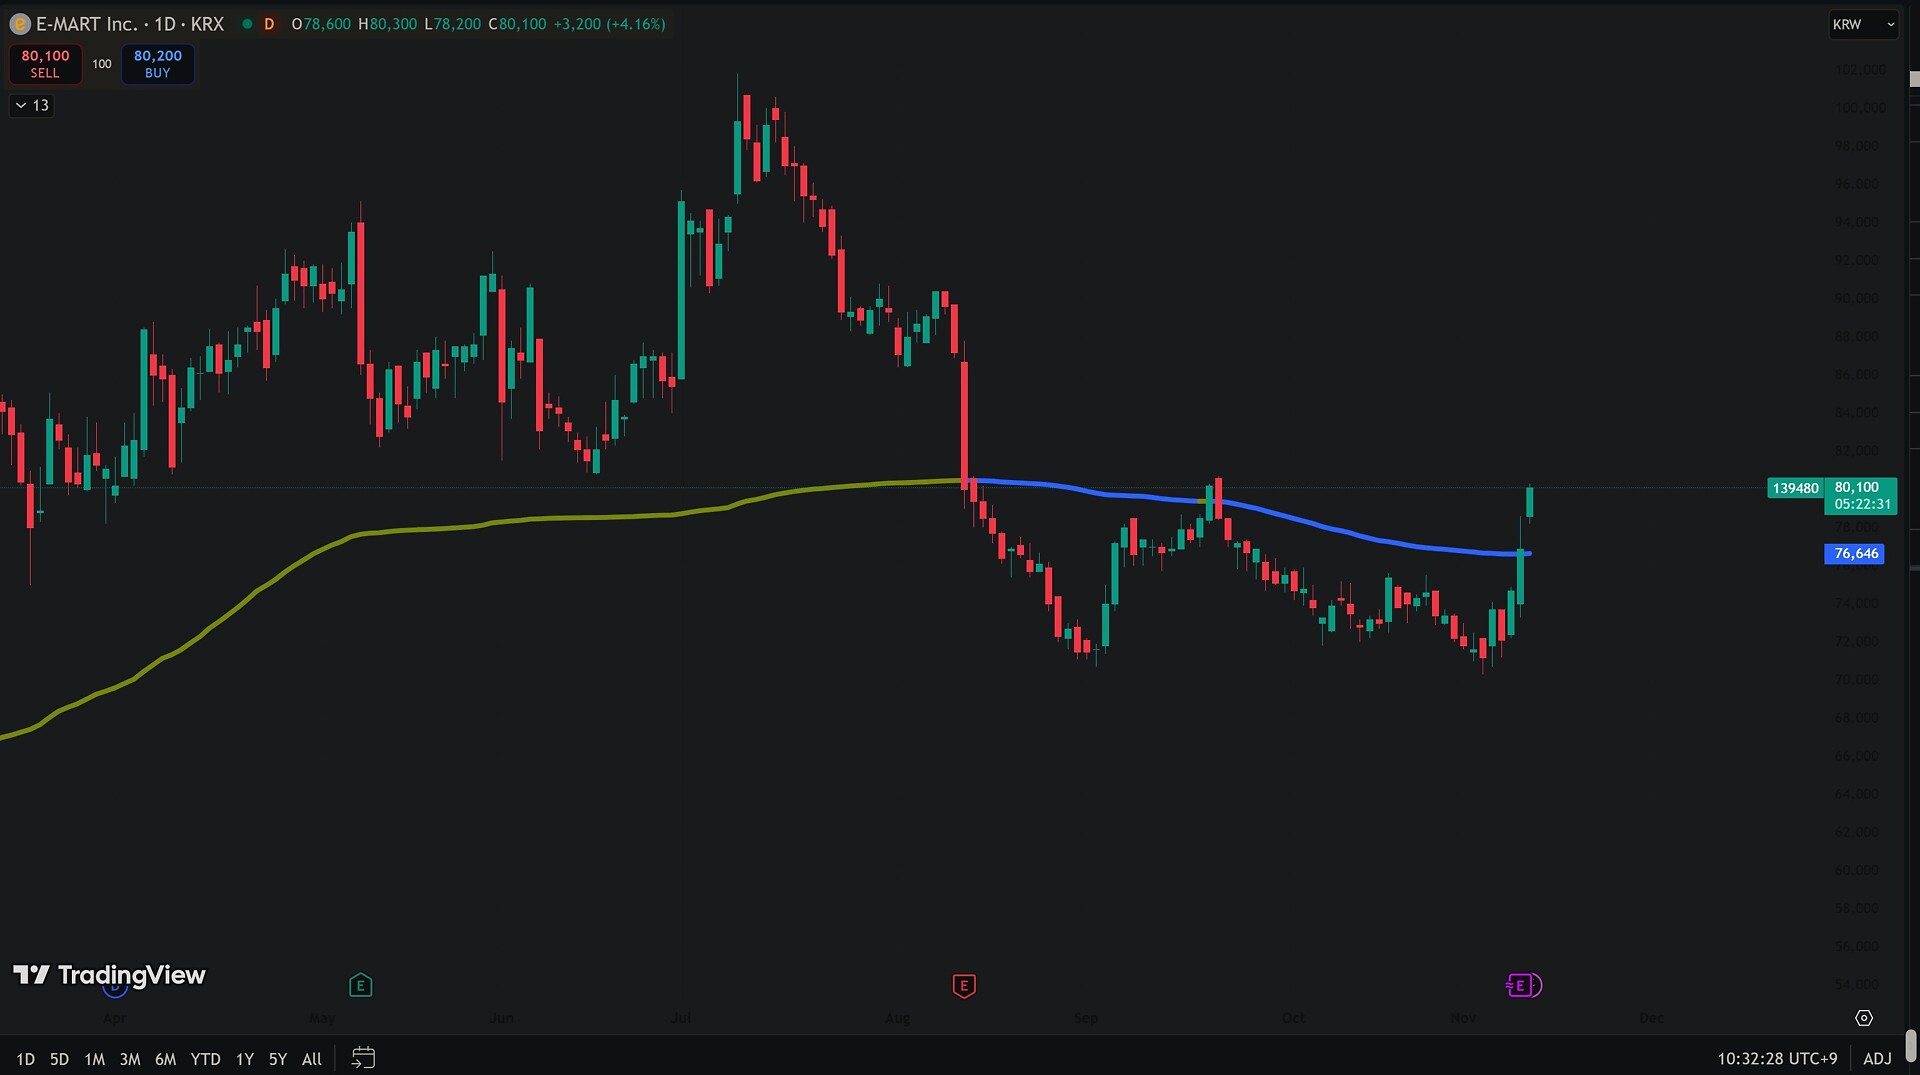
Task: Click the close value C80,100
Action: tap(517, 24)
